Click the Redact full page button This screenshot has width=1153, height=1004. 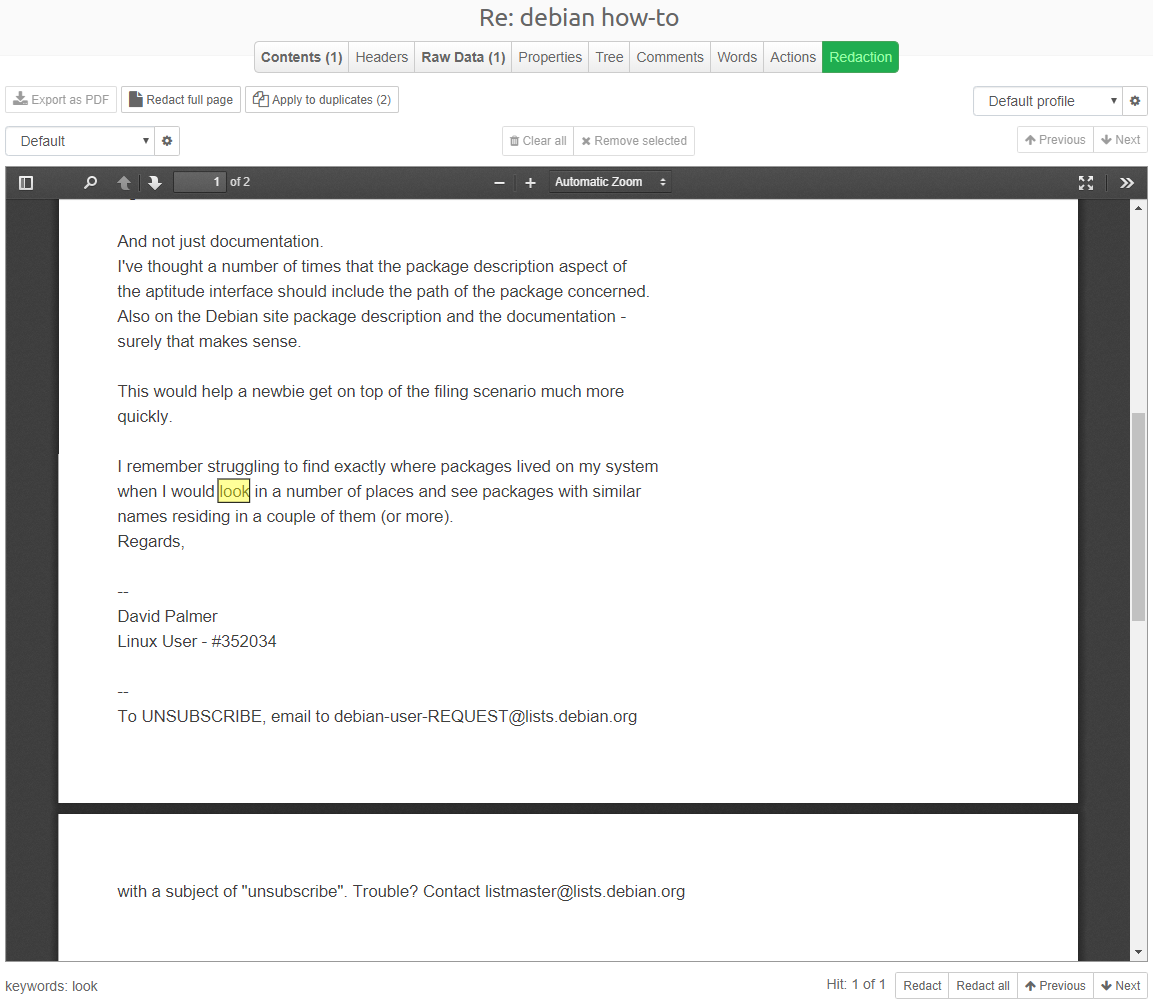coord(180,99)
